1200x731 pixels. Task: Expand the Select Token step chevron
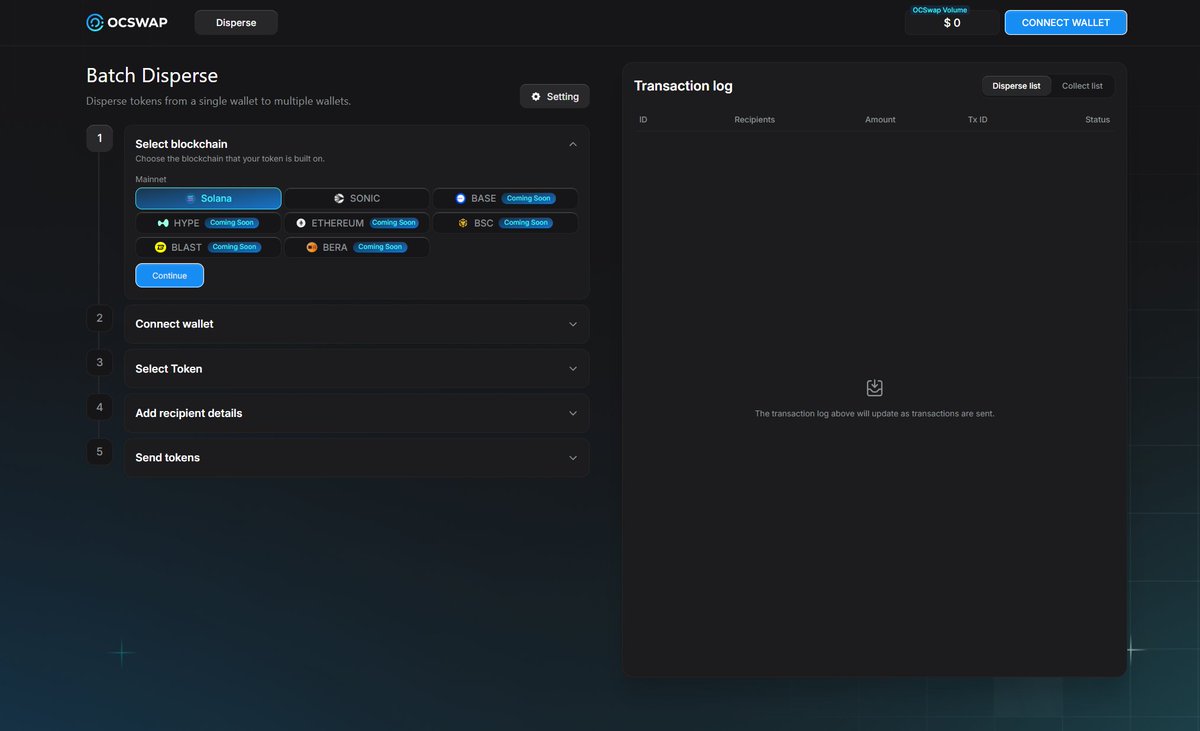(573, 368)
